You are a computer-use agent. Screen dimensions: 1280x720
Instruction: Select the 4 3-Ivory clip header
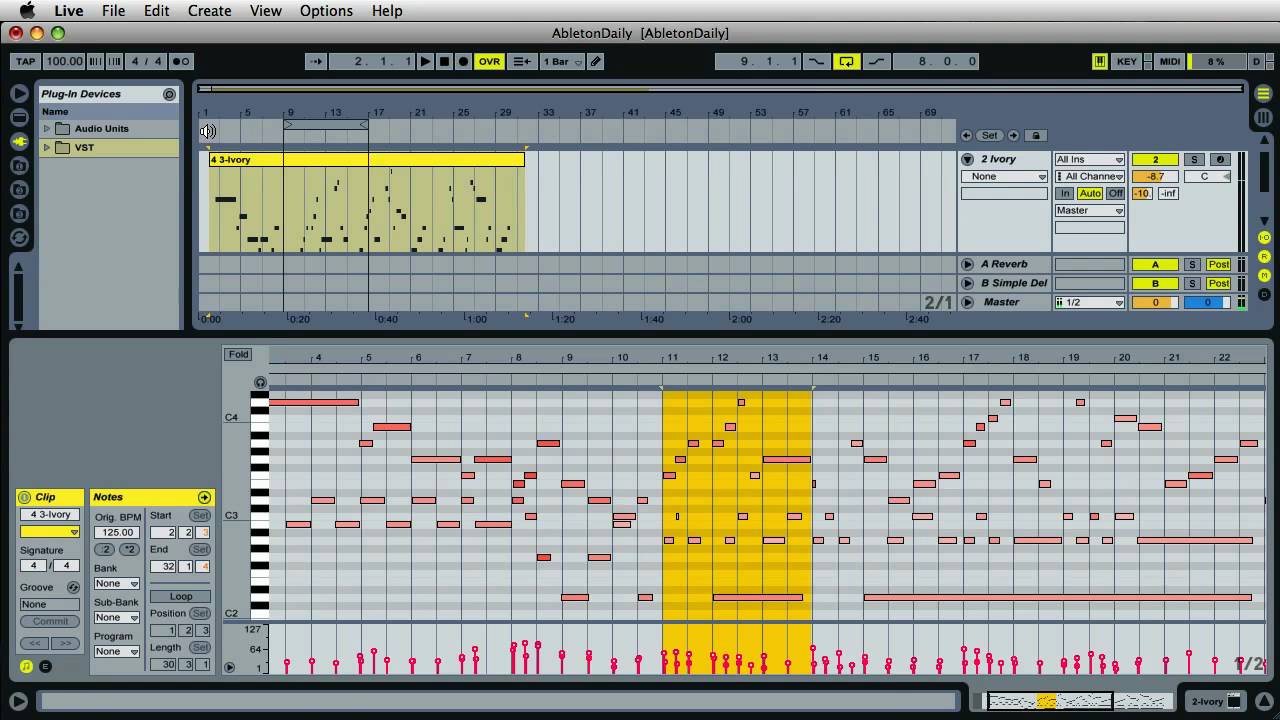(366, 160)
